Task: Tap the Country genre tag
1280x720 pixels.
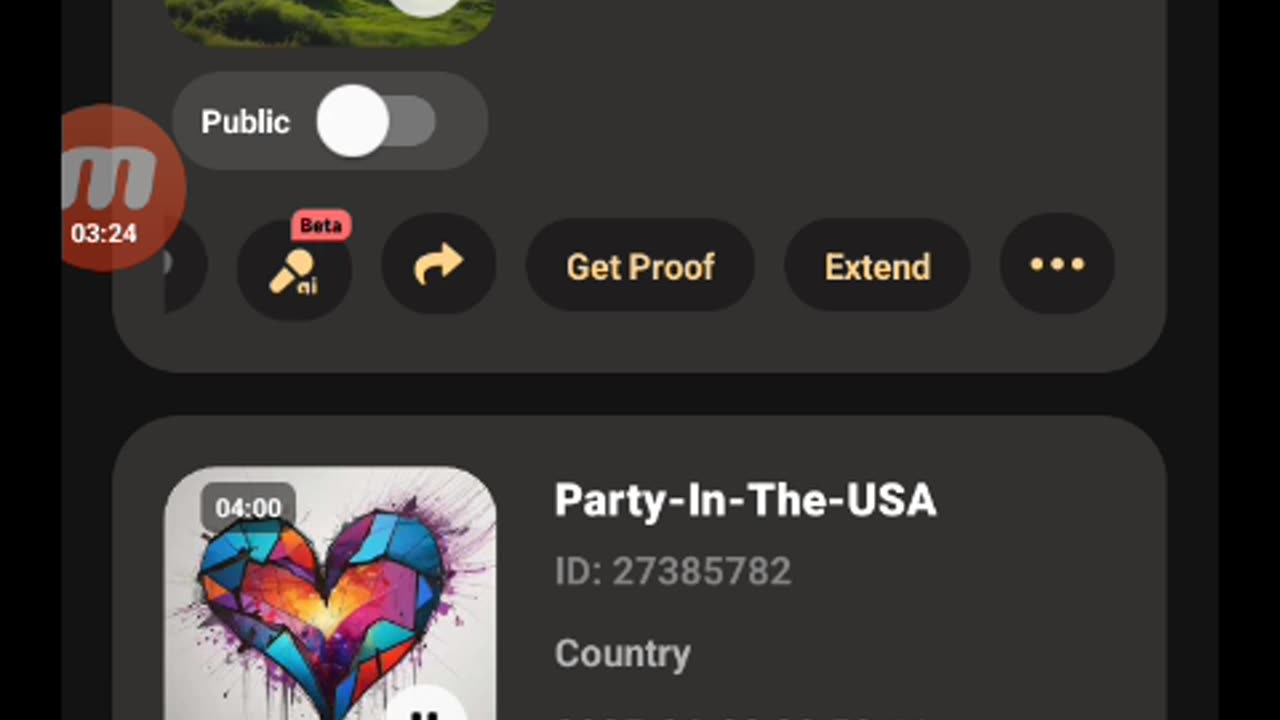Action: (x=622, y=653)
